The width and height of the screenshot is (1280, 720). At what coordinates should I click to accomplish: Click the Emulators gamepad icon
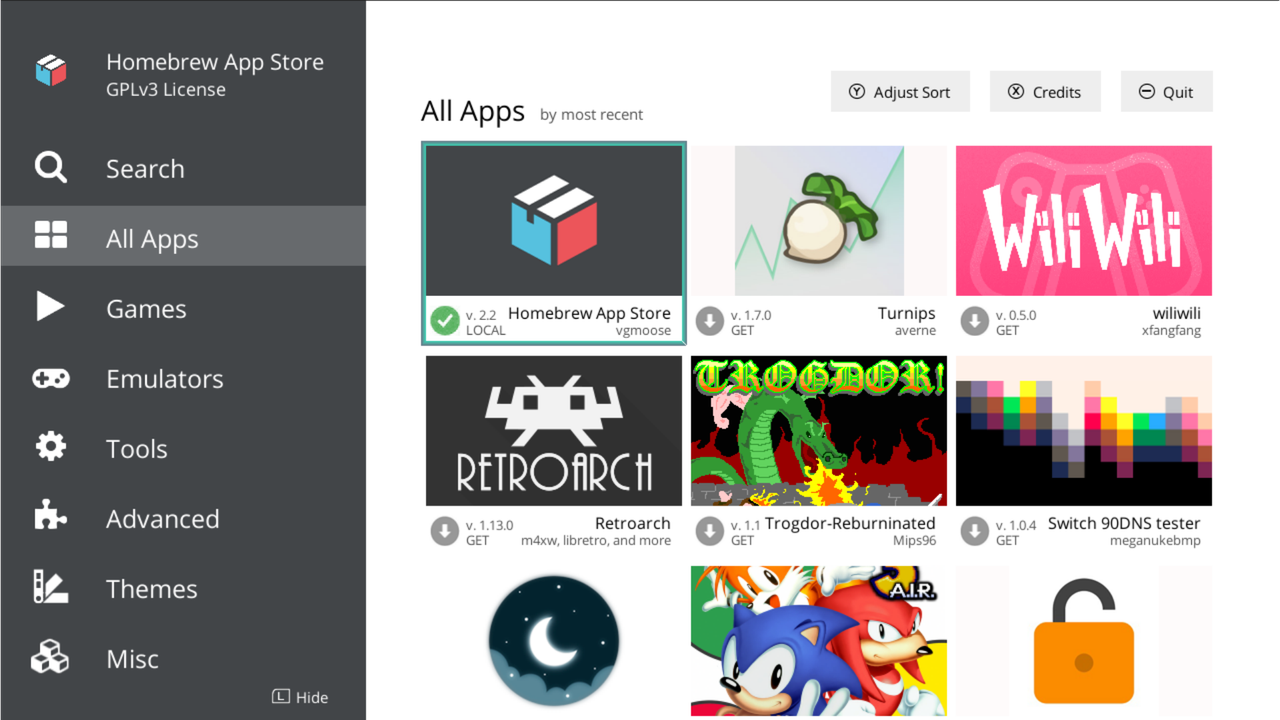coord(51,378)
